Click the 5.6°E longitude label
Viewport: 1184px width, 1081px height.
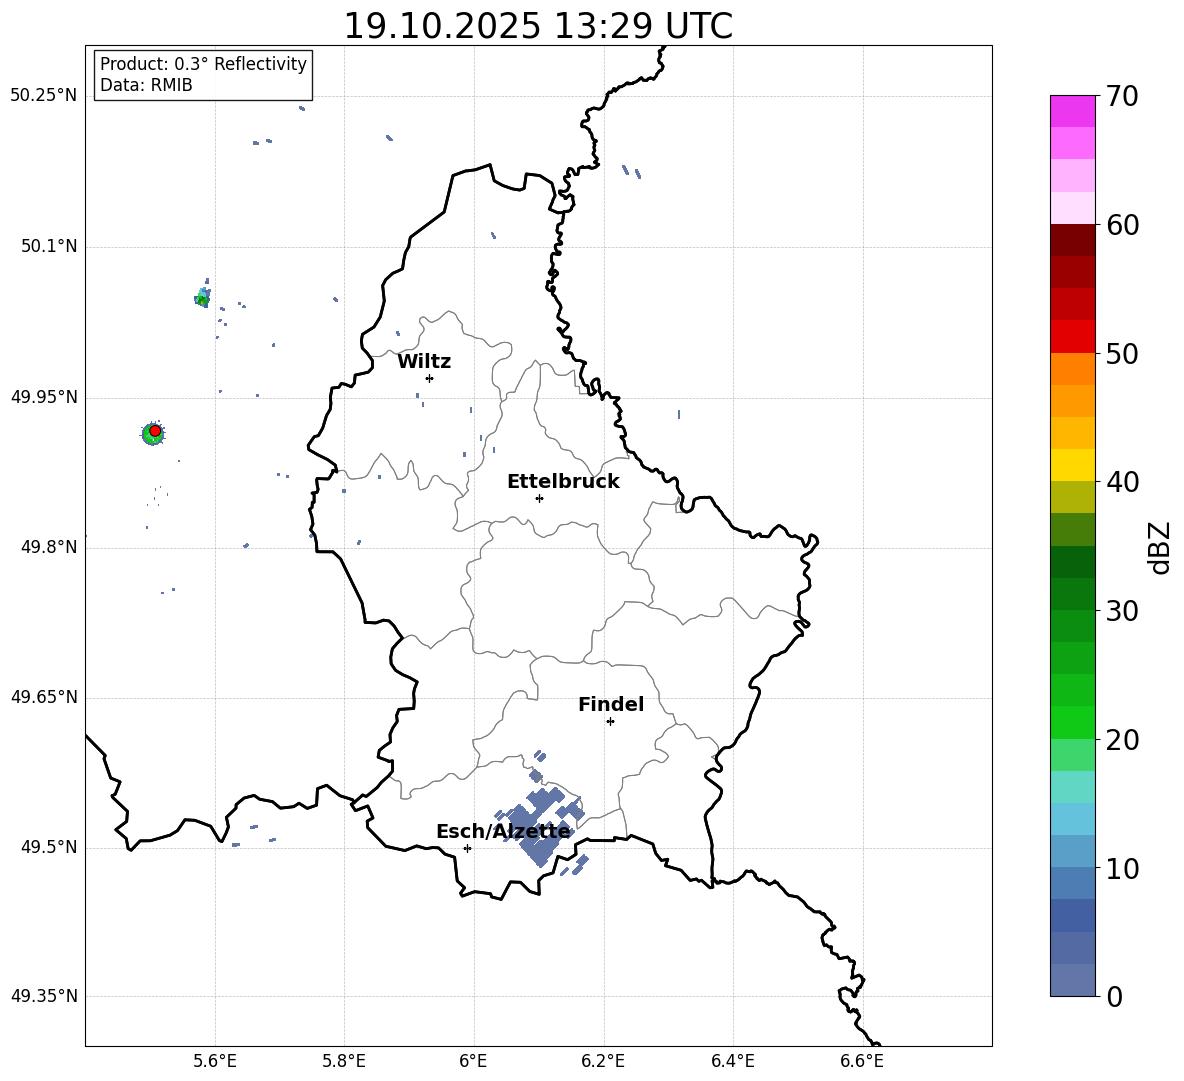click(215, 1062)
